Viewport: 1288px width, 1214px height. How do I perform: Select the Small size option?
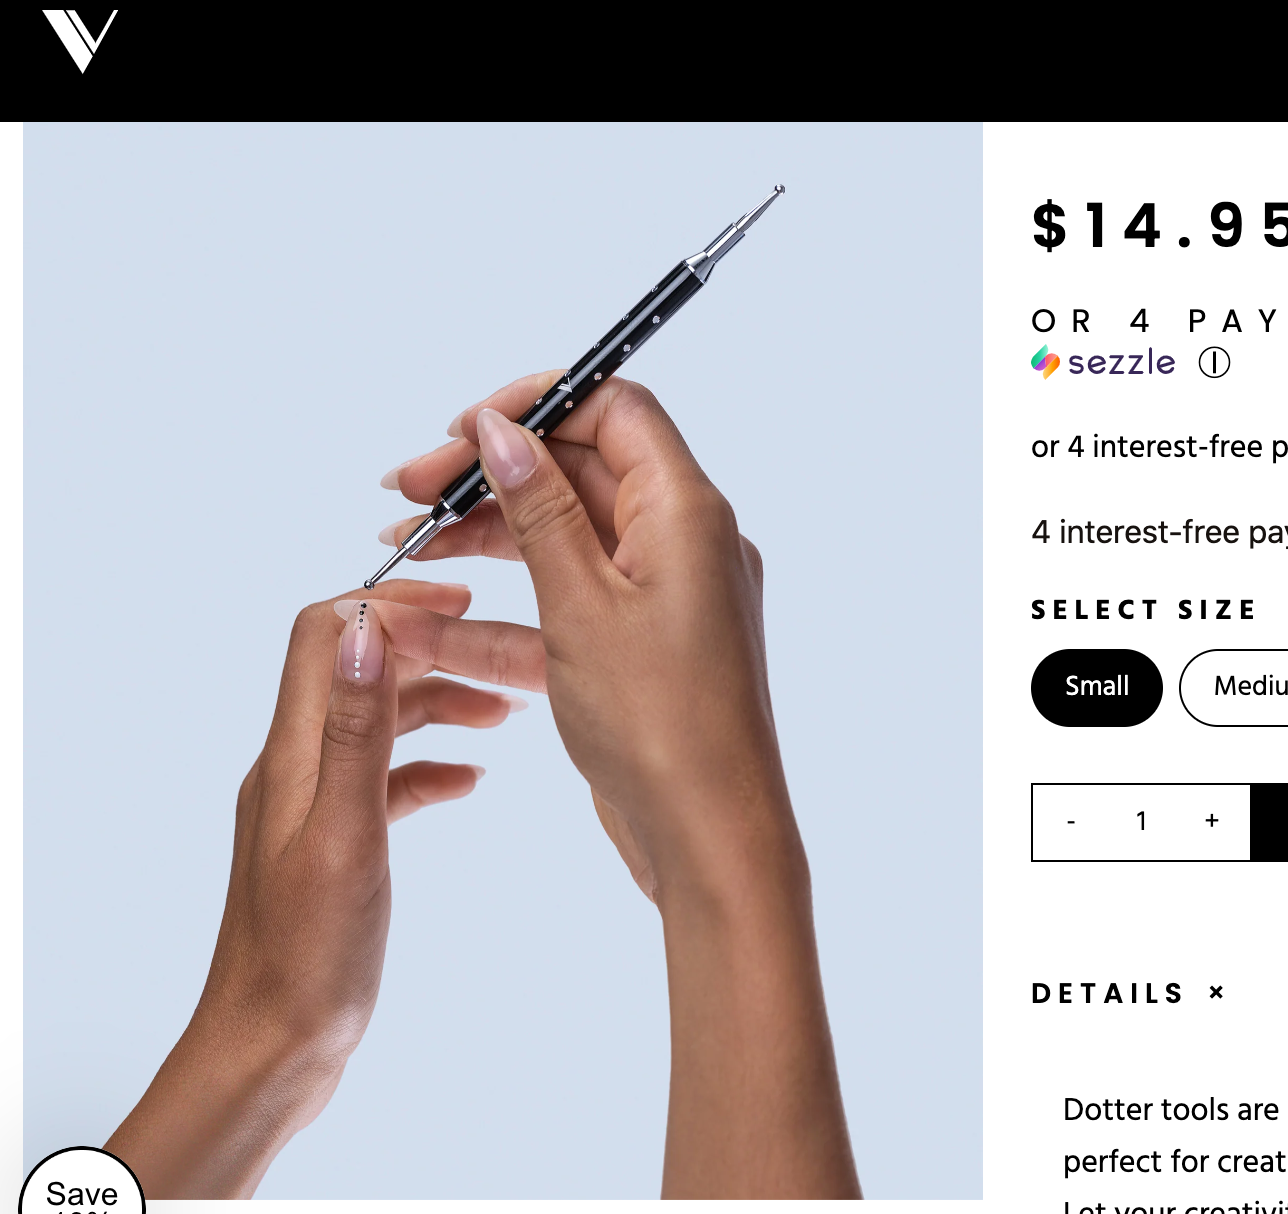(x=1096, y=687)
